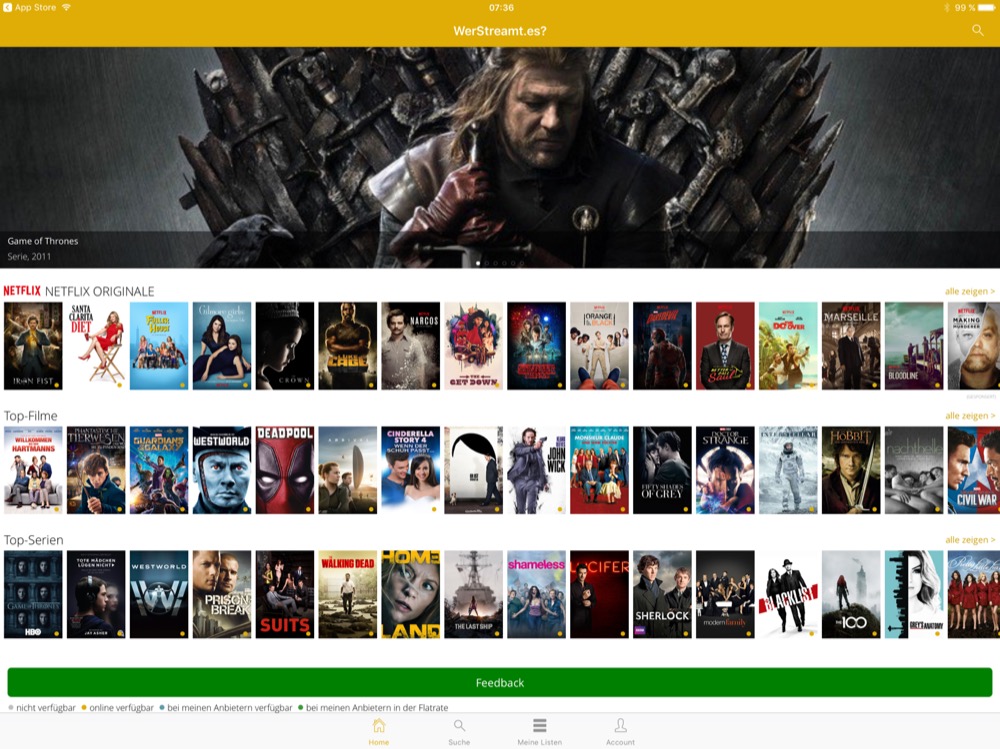The image size is (1000, 749).
Task: Show all Netflix Originale titles
Action: click(969, 291)
